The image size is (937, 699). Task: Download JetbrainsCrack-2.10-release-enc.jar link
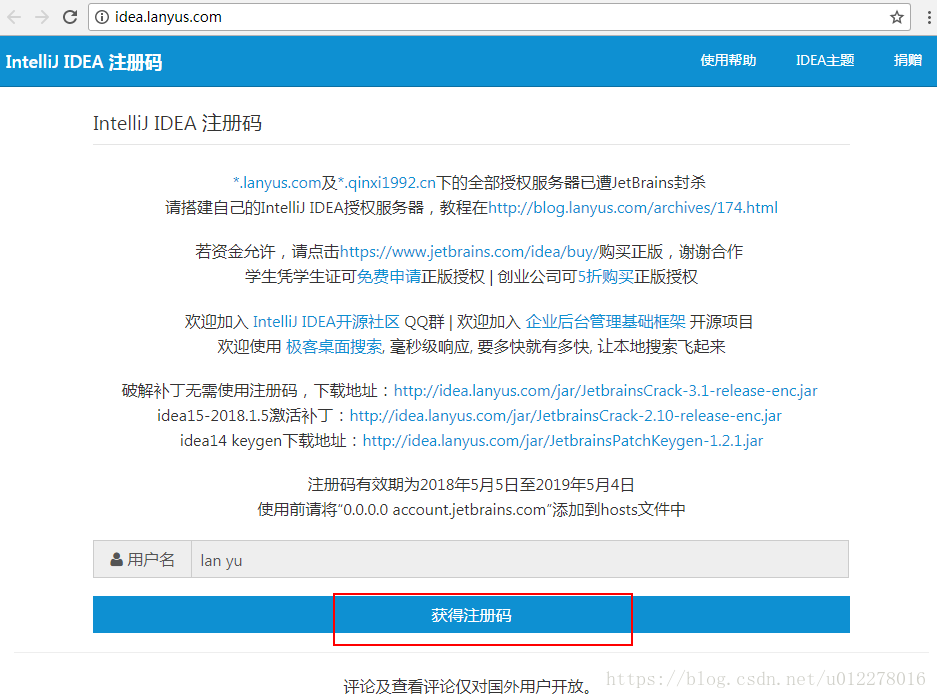(565, 416)
